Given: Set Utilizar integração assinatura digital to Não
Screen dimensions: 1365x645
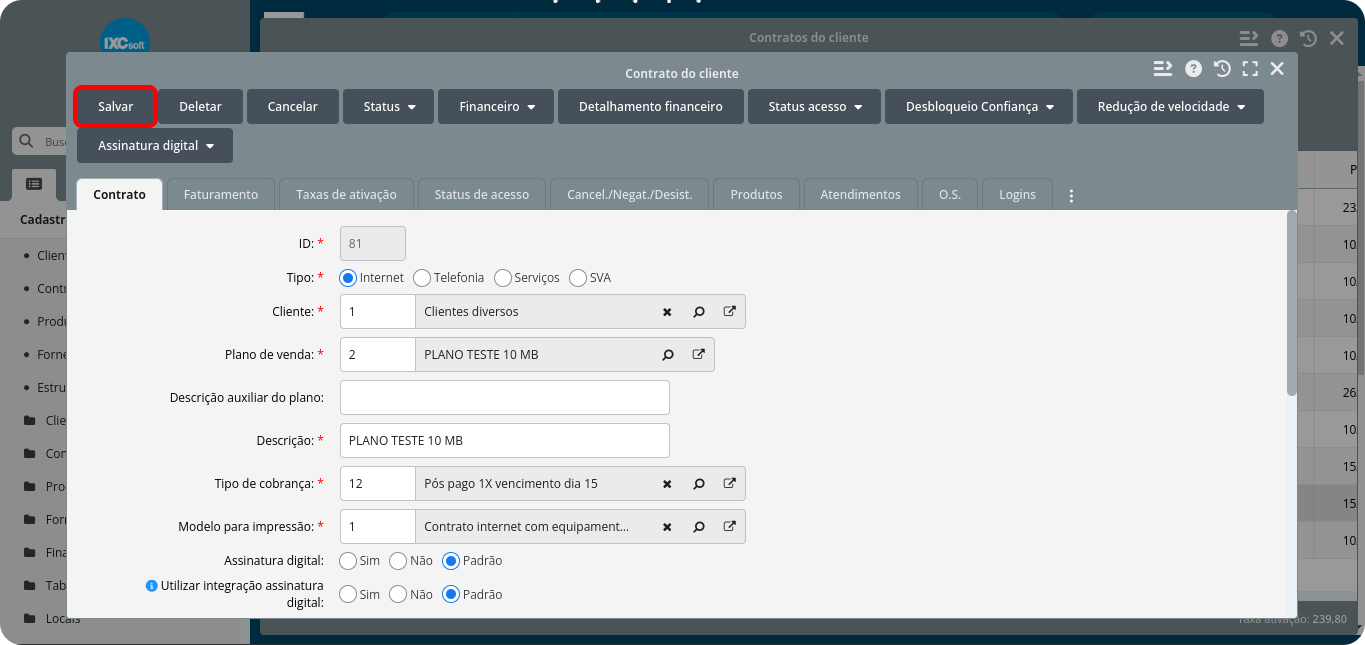Looking at the screenshot, I should 398,594.
